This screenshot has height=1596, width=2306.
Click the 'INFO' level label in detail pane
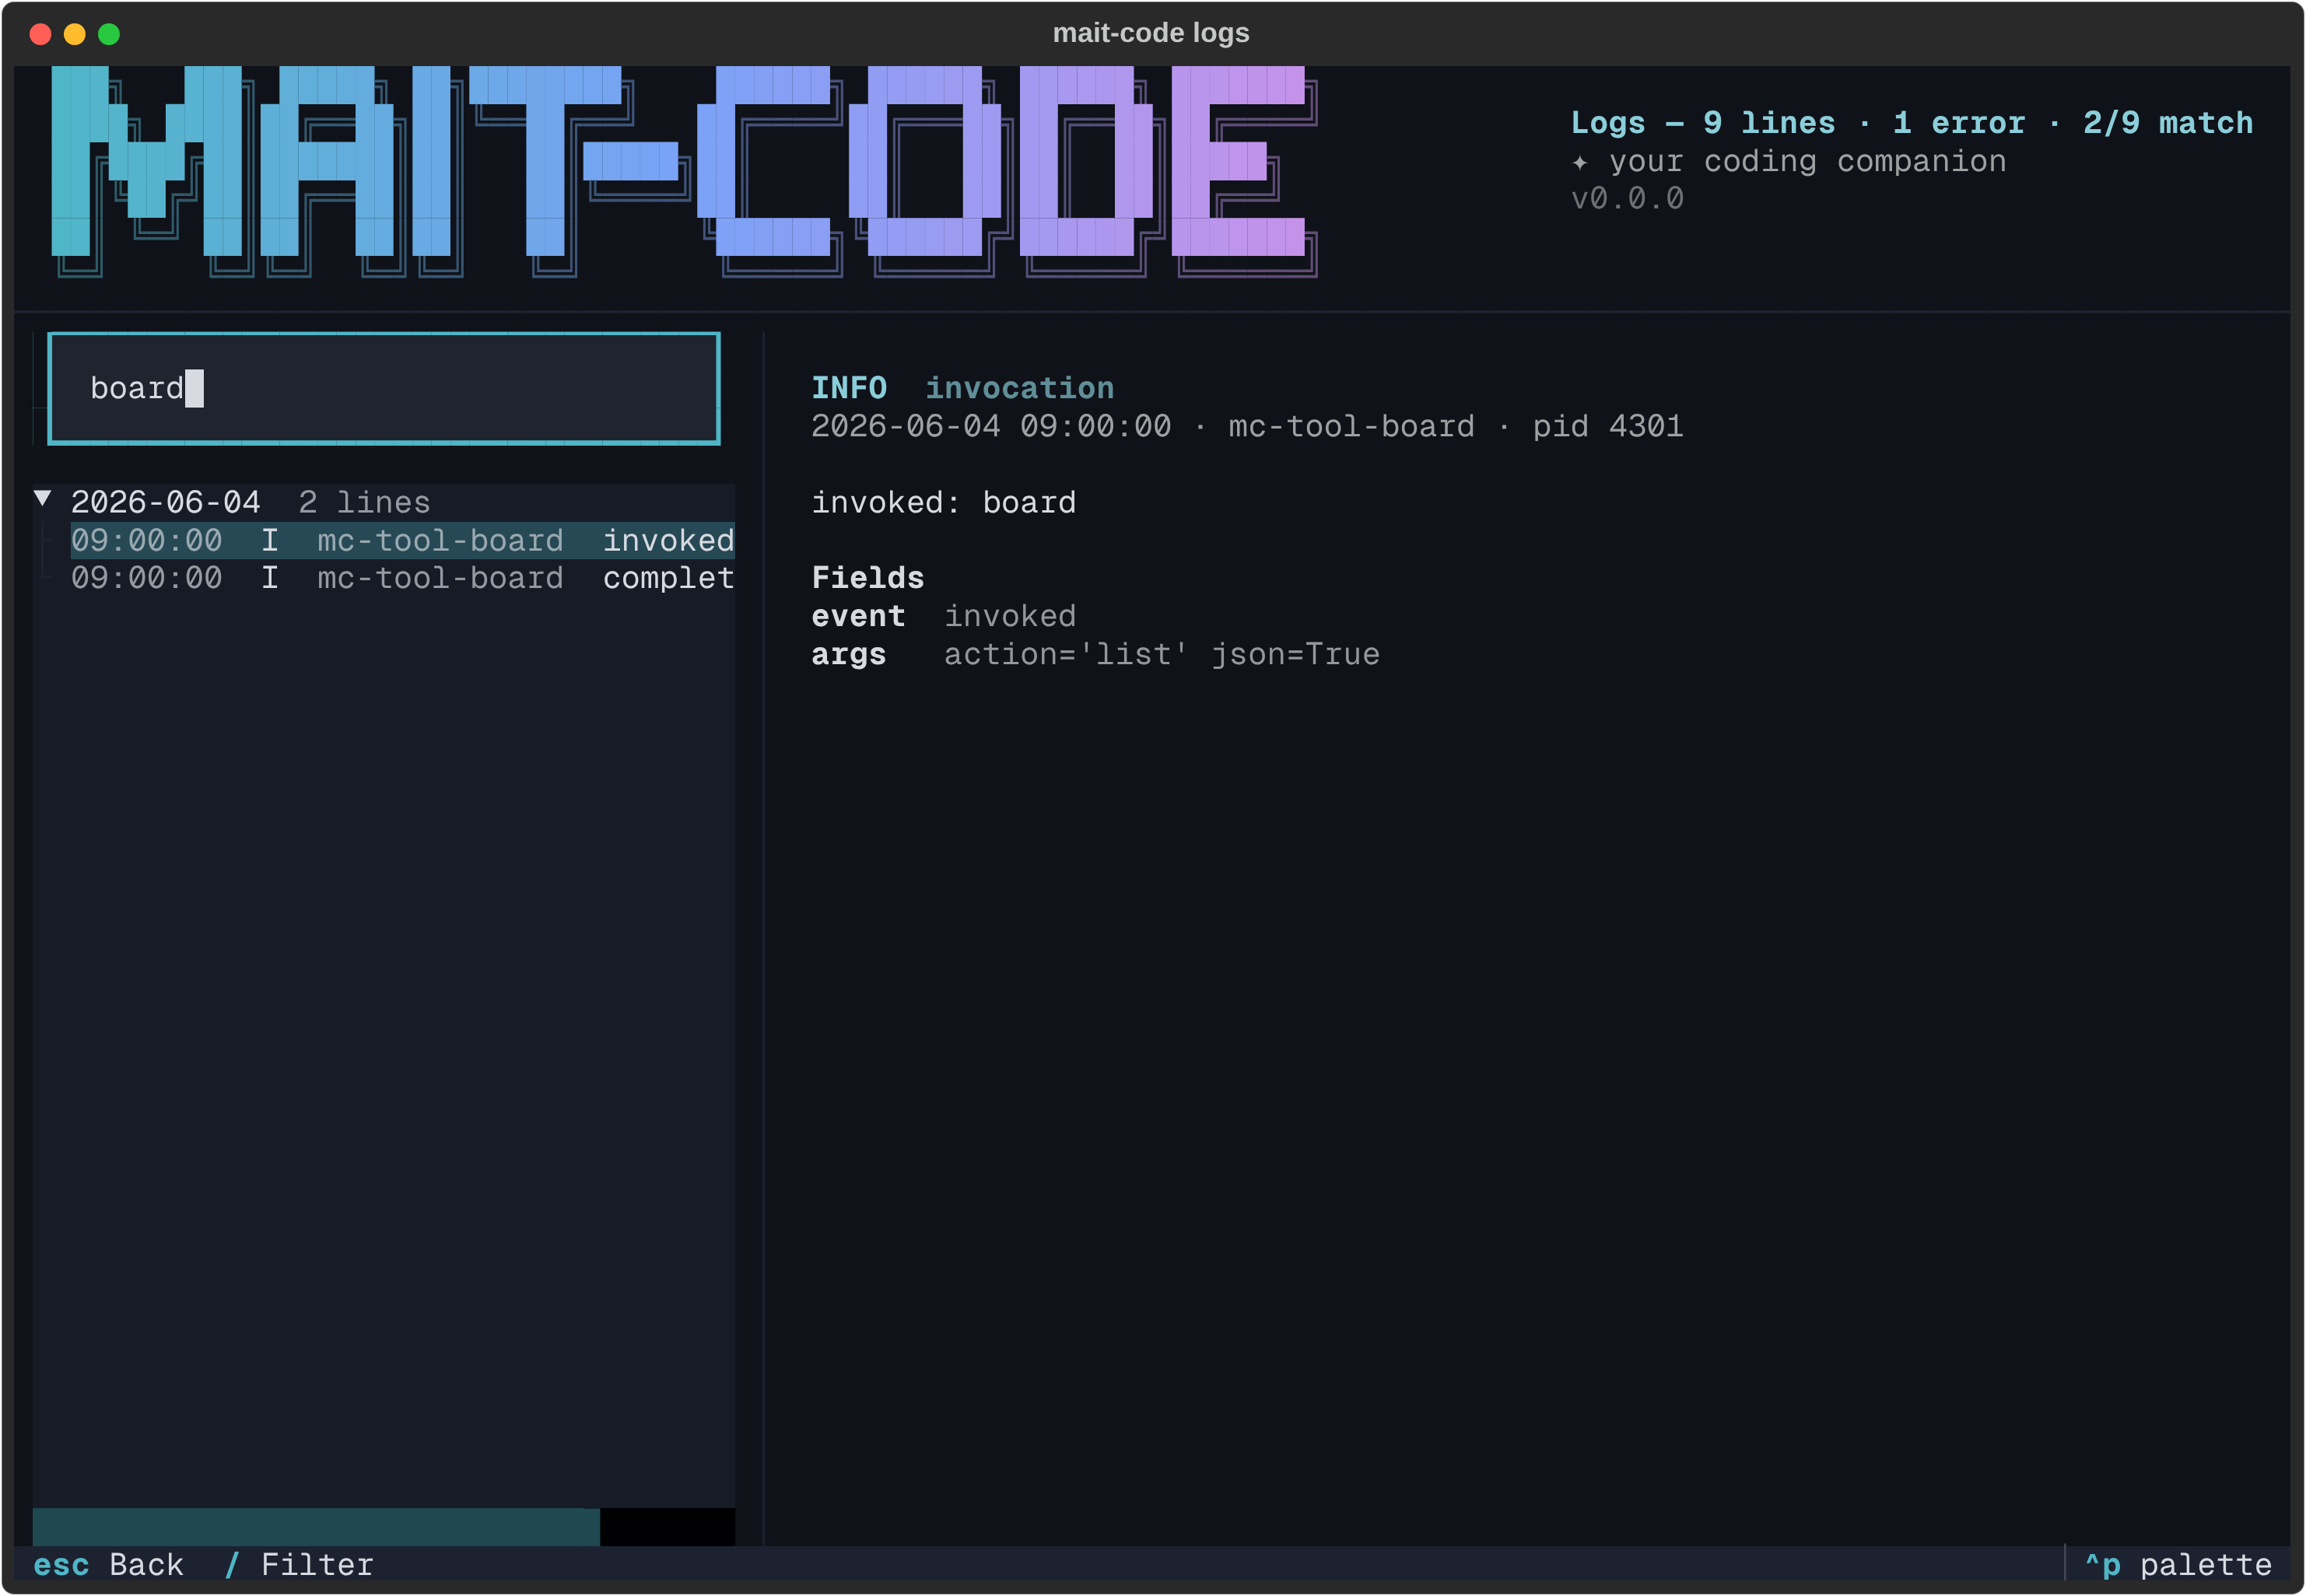pos(849,388)
